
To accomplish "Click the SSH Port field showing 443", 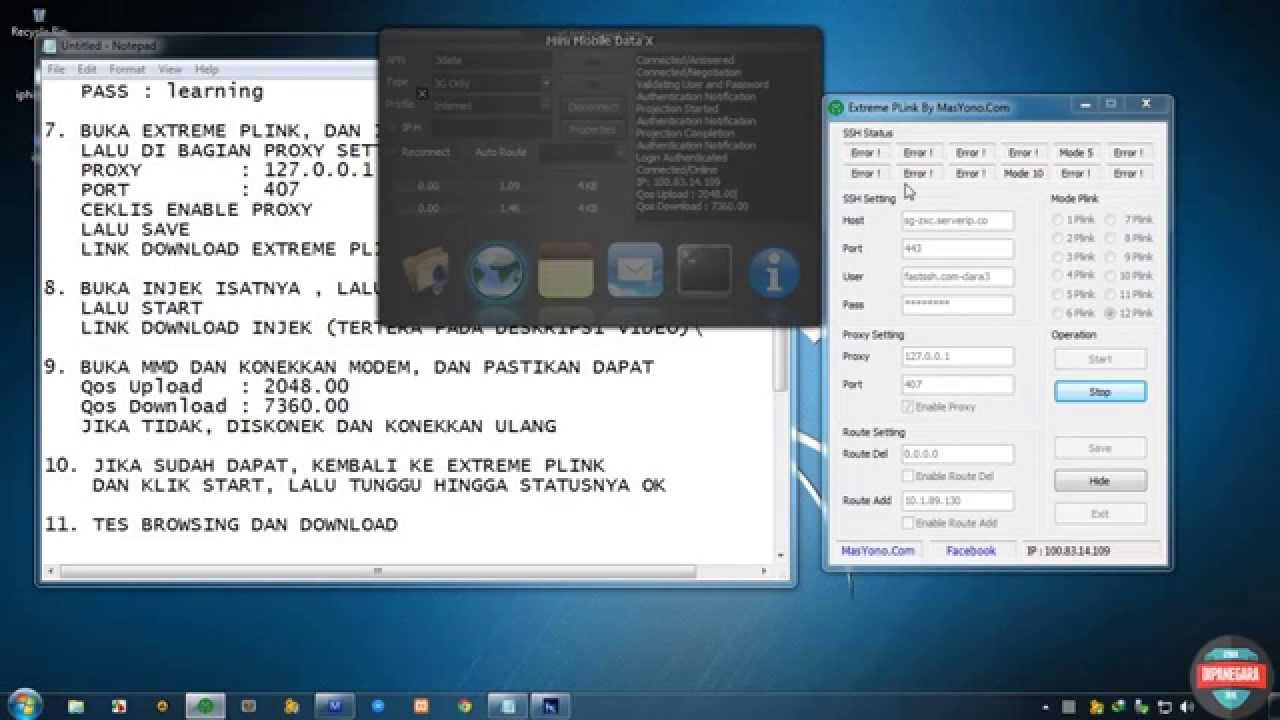I will pyautogui.click(x=957, y=248).
